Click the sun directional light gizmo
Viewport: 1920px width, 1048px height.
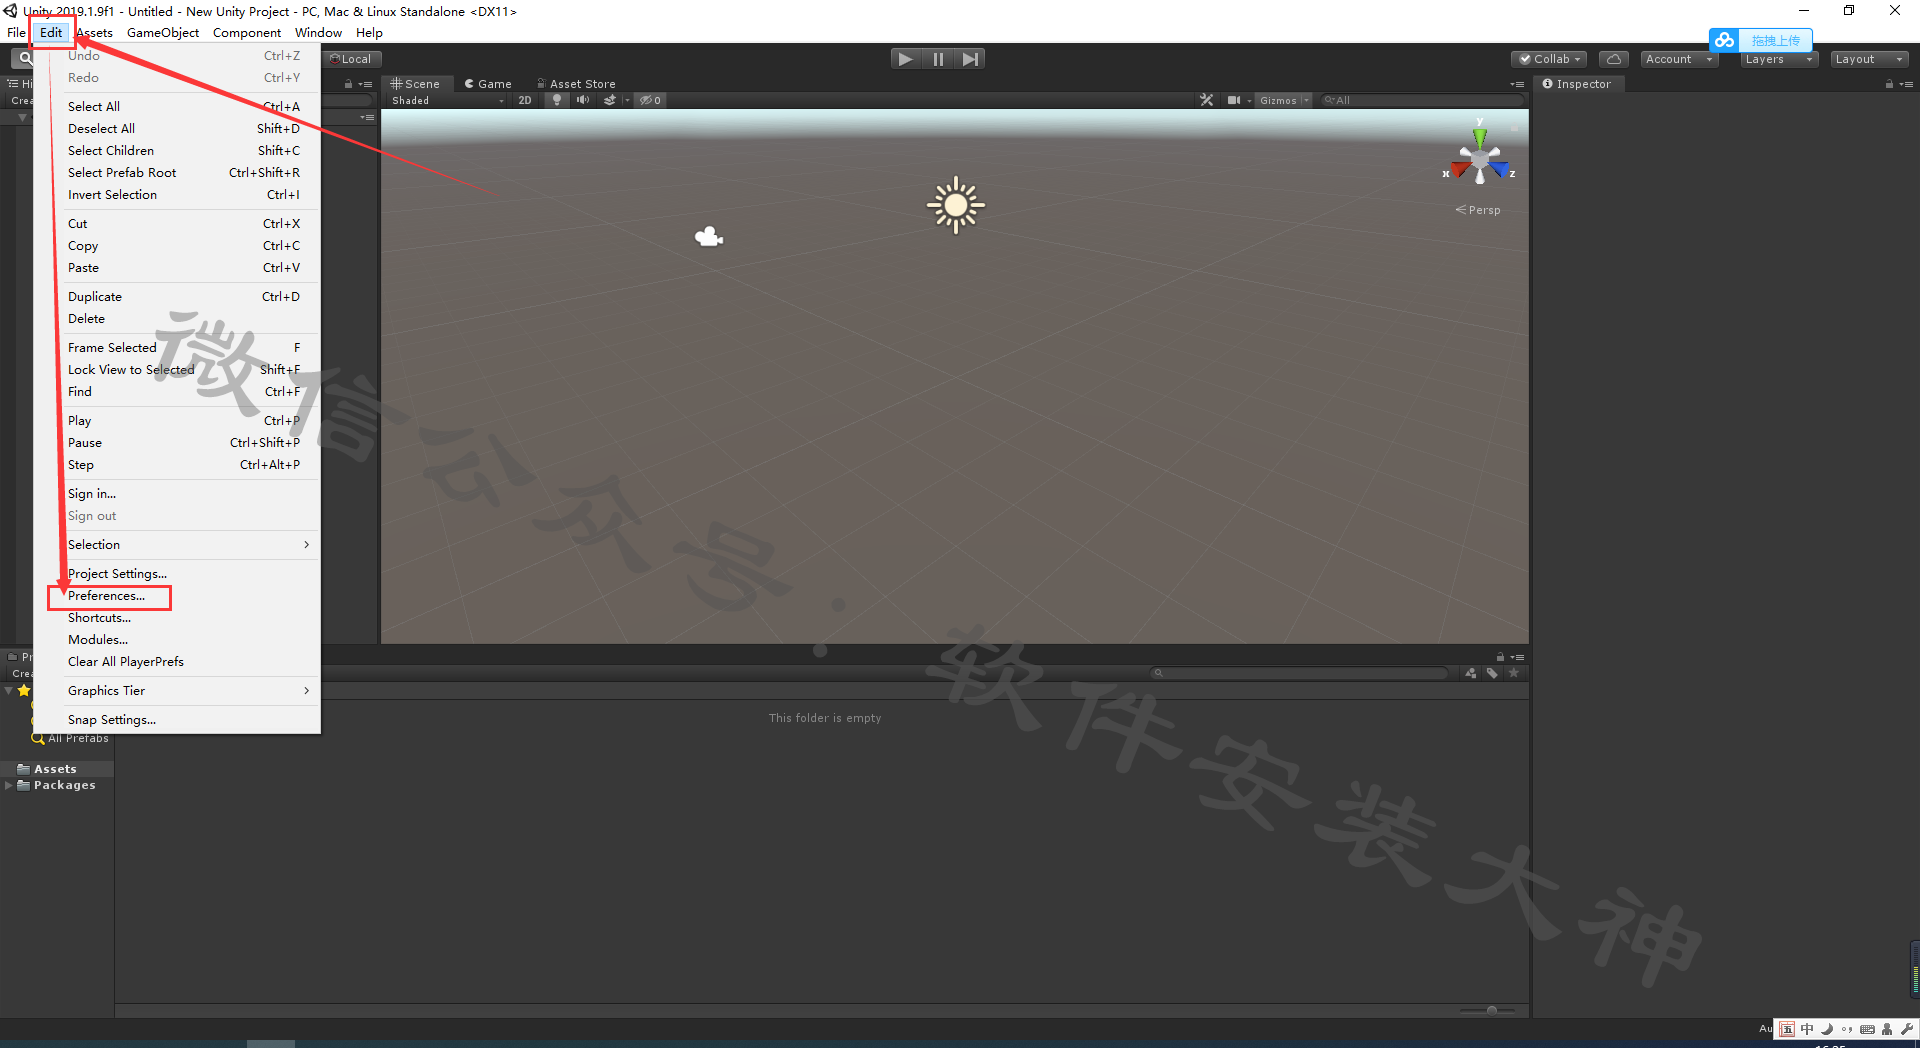coord(956,205)
